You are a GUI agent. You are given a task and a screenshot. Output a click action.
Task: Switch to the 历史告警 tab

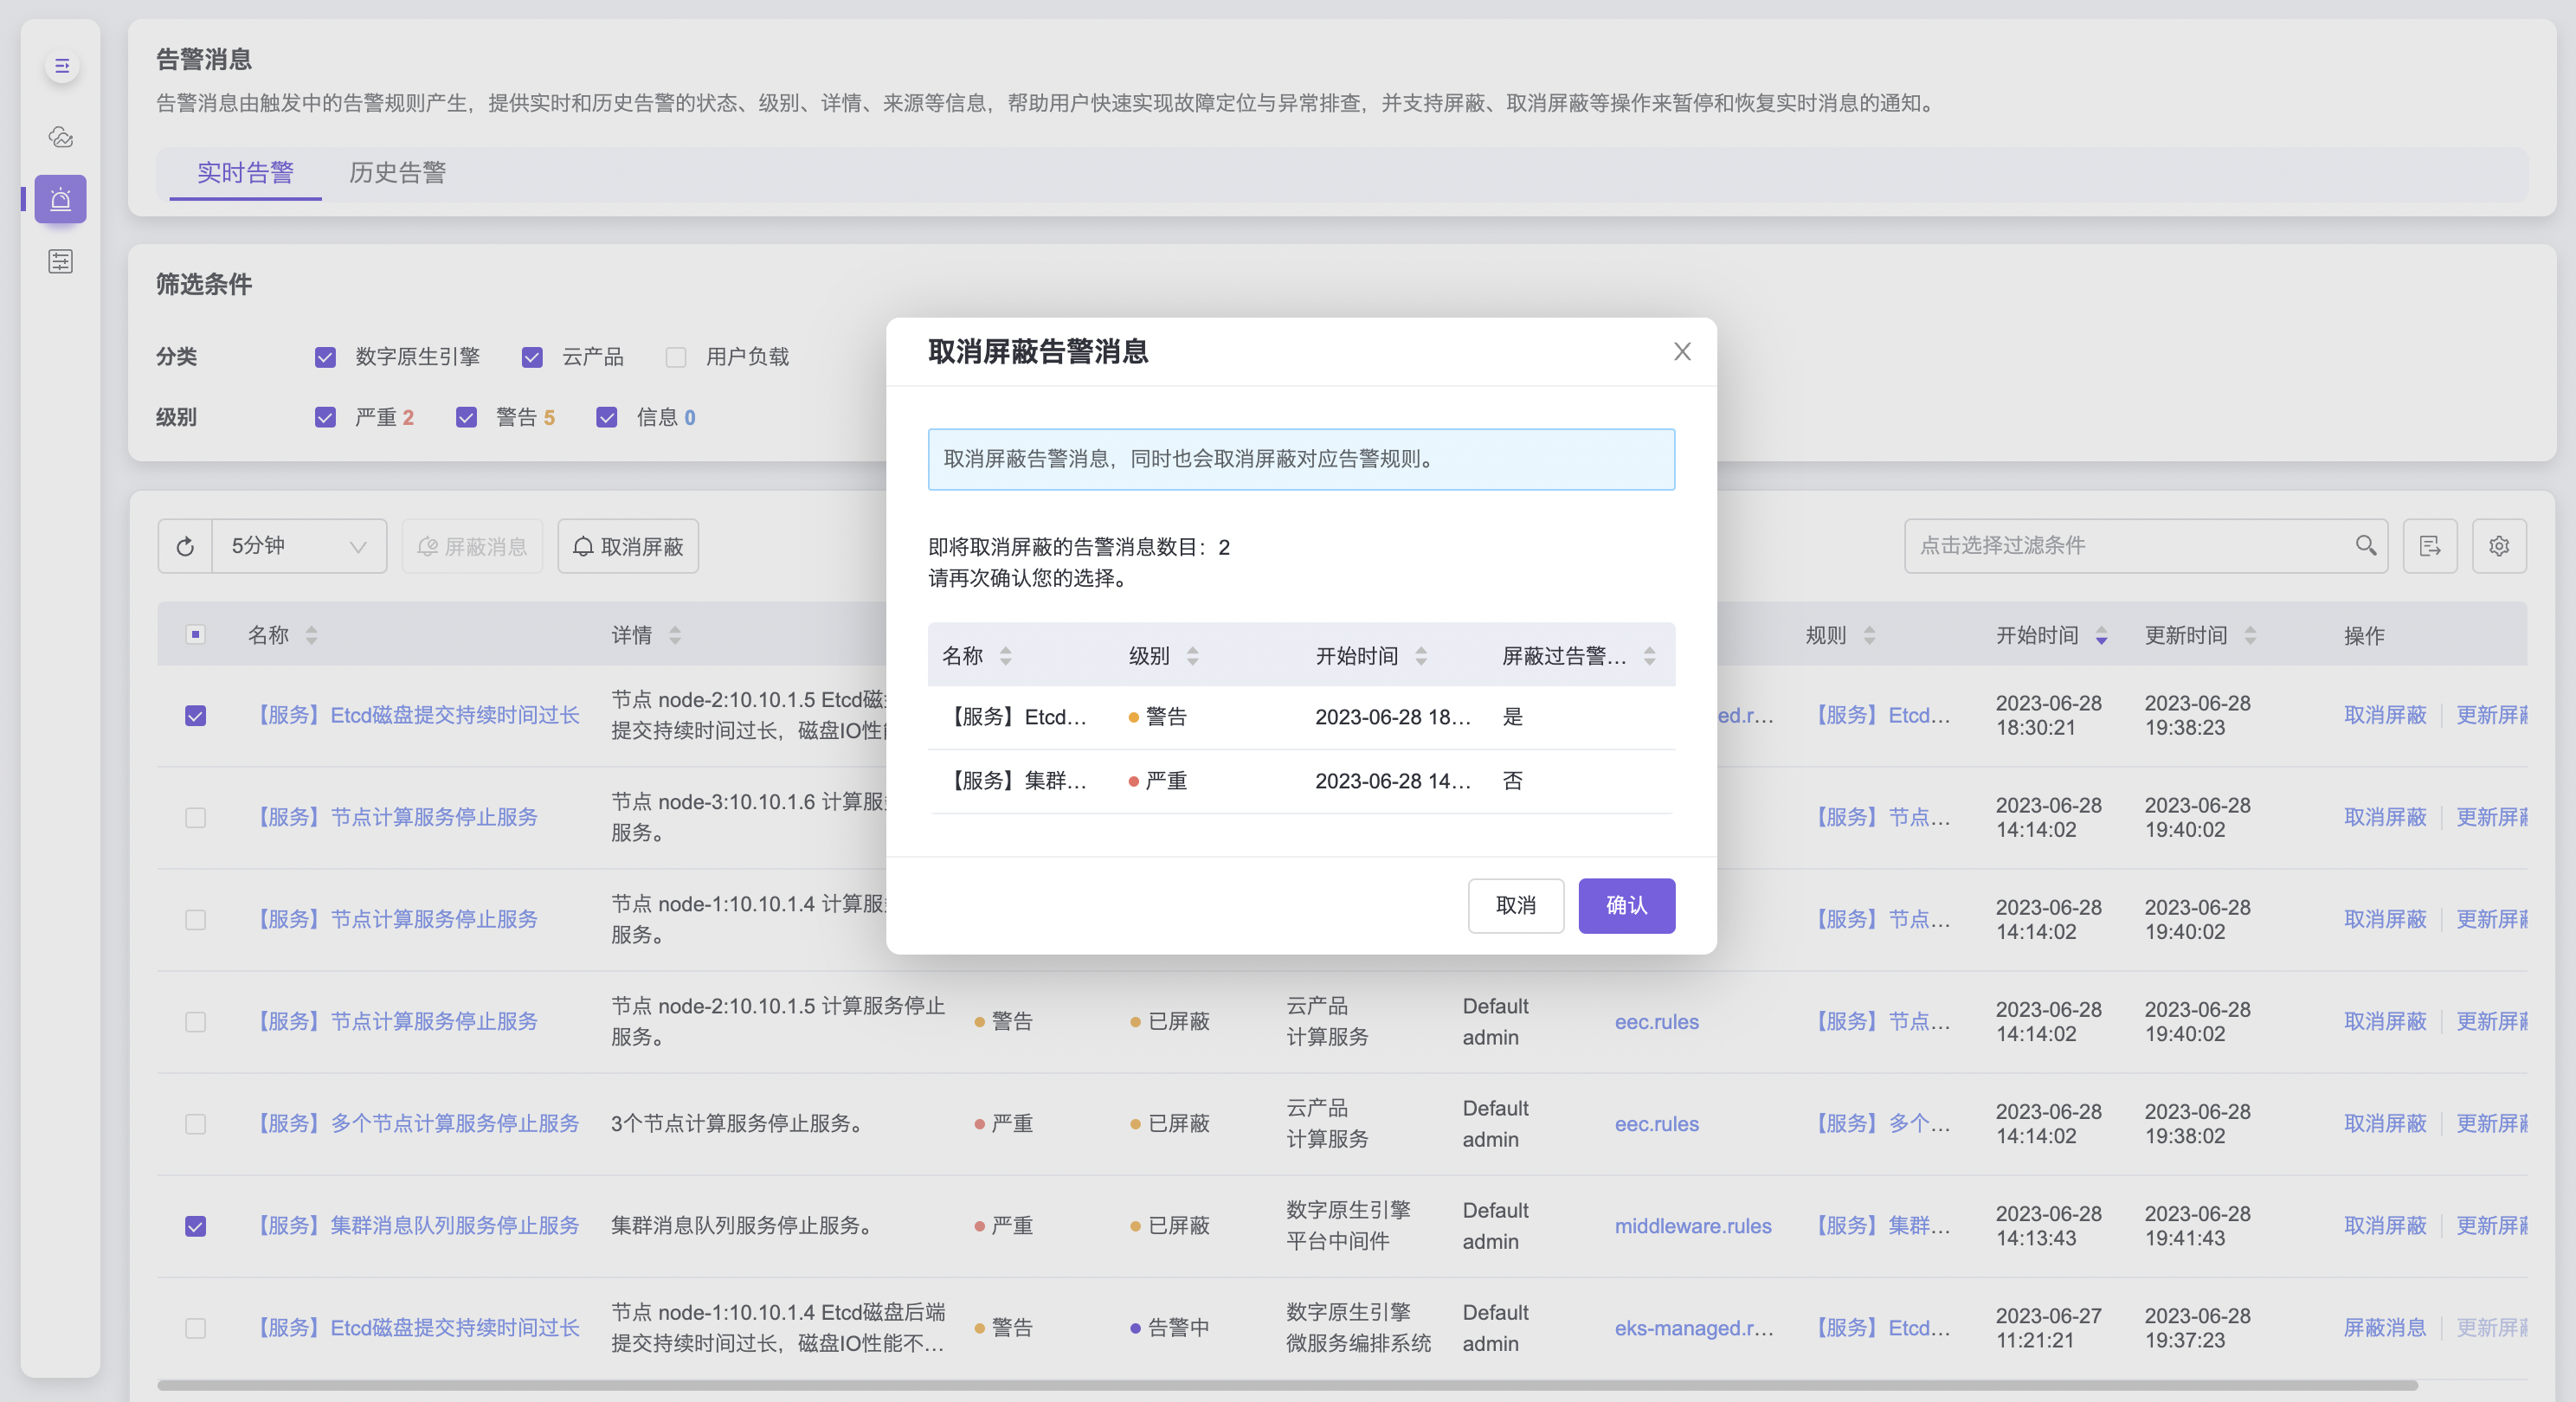397,173
